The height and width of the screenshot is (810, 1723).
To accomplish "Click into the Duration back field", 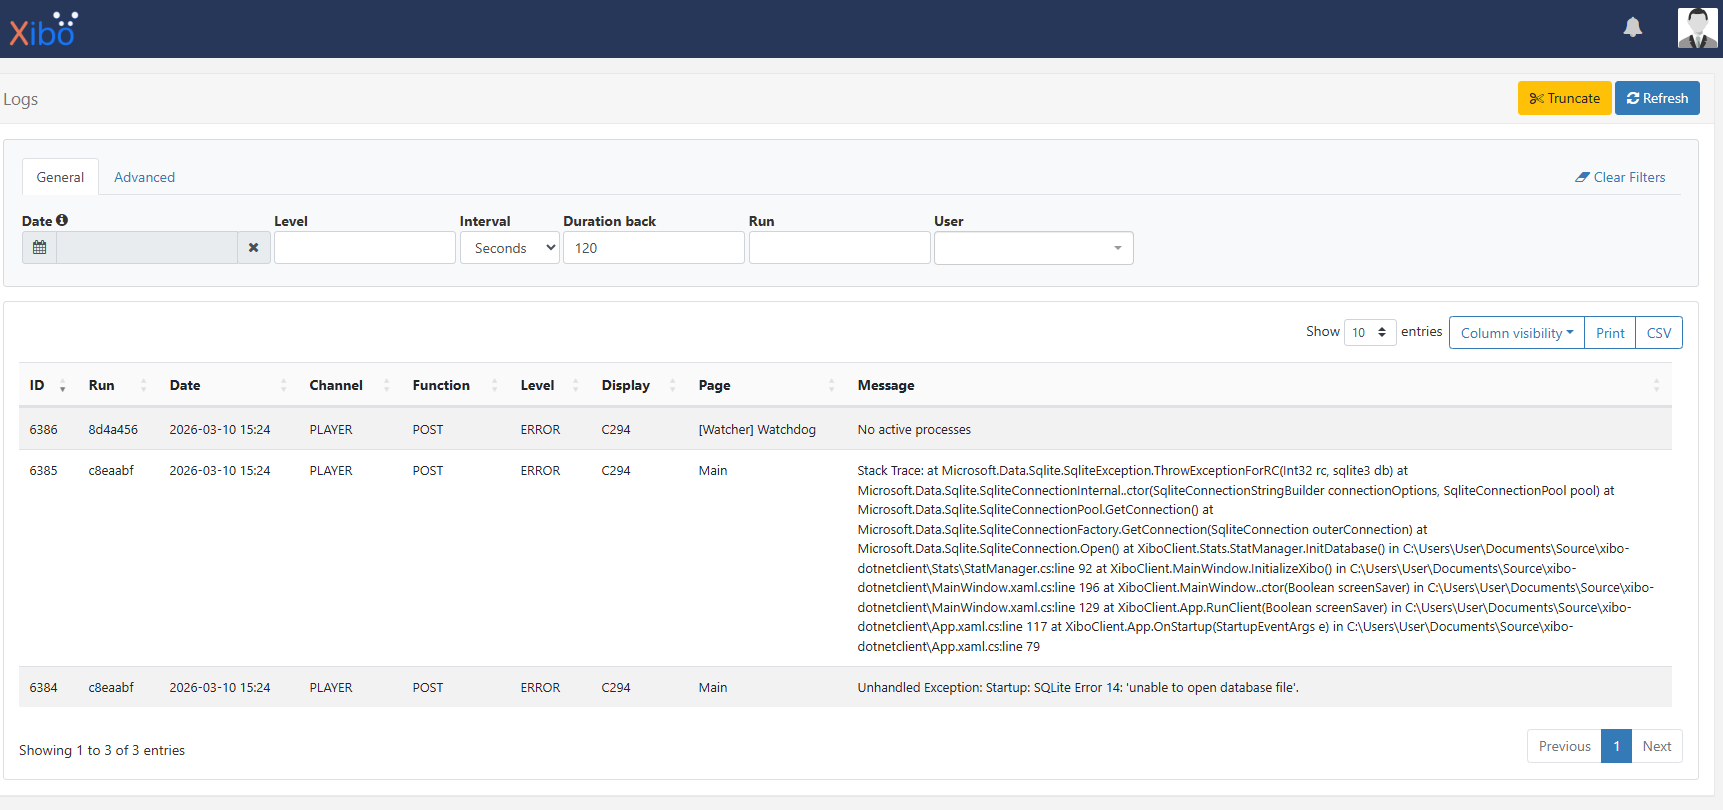I will pos(653,248).
